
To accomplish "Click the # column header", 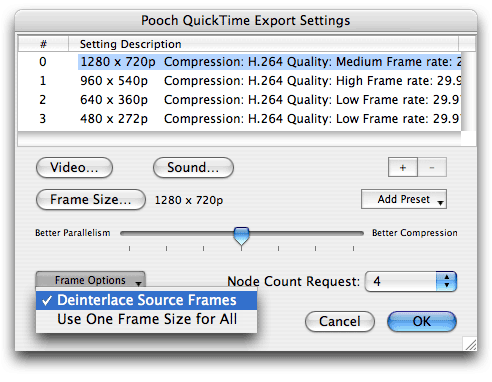I will pyautogui.click(x=43, y=44).
